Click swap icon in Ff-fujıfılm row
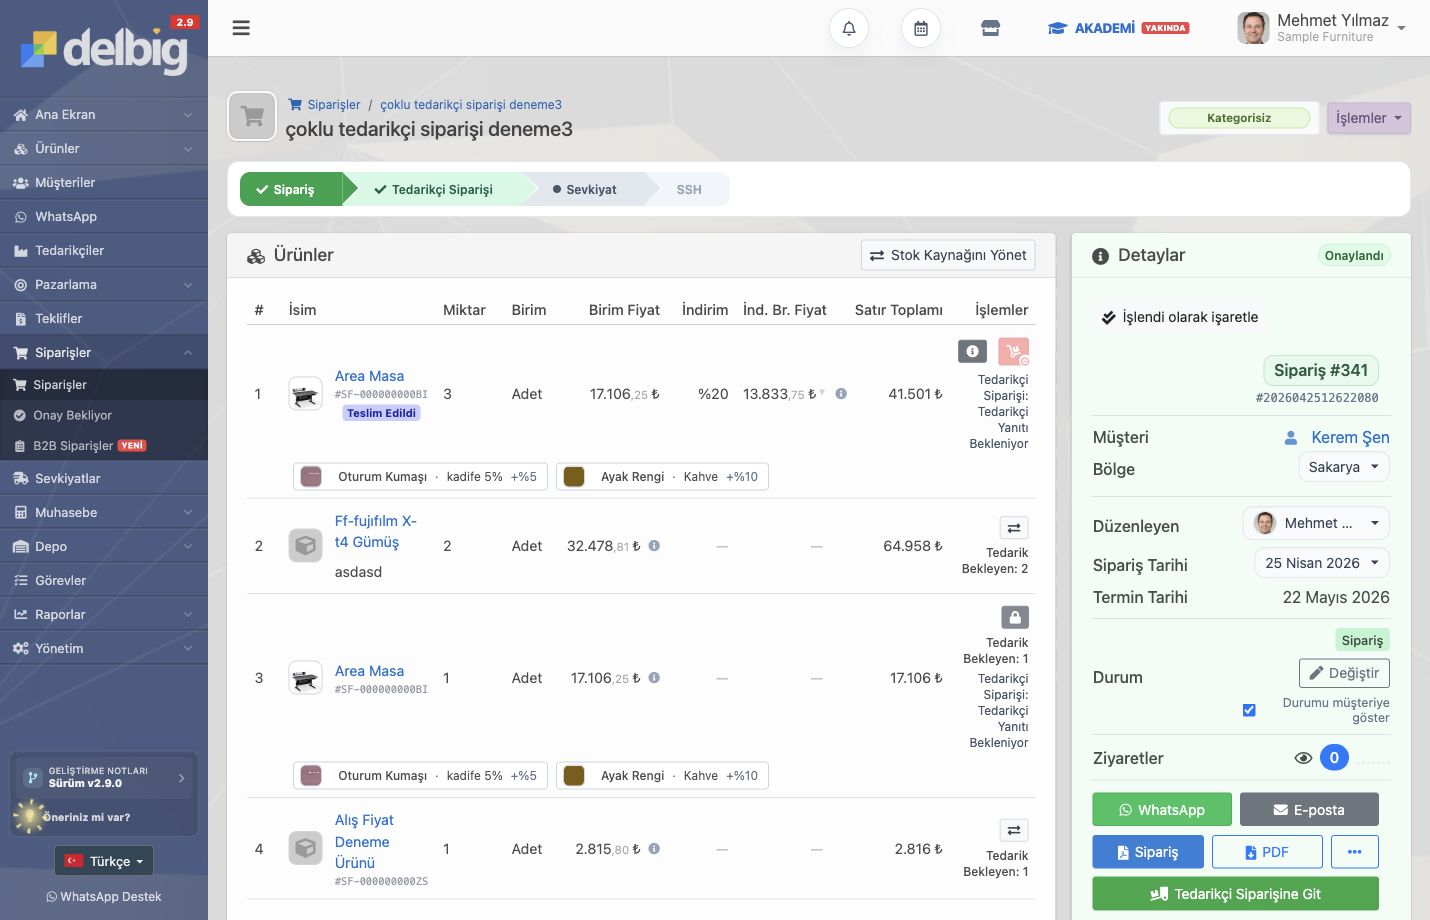This screenshot has width=1430, height=920. click(1014, 528)
